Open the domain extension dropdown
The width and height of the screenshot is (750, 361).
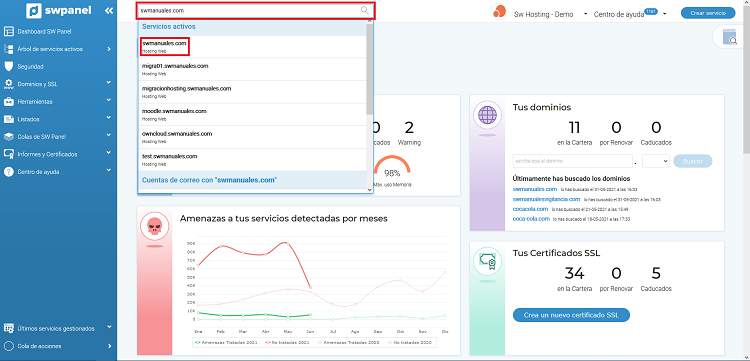656,161
